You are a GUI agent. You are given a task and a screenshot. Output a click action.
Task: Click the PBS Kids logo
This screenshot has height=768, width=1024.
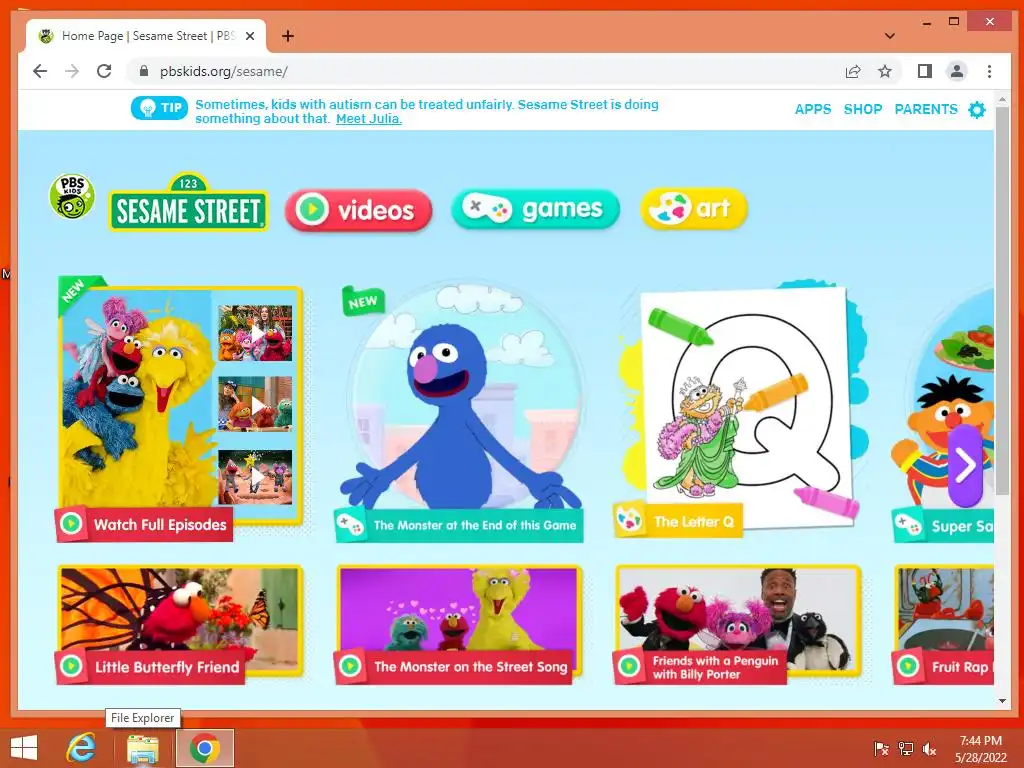(72, 197)
